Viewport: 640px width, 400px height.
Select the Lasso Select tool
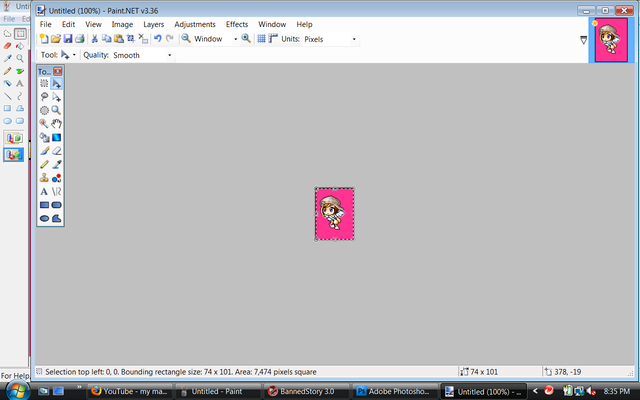click(44, 97)
